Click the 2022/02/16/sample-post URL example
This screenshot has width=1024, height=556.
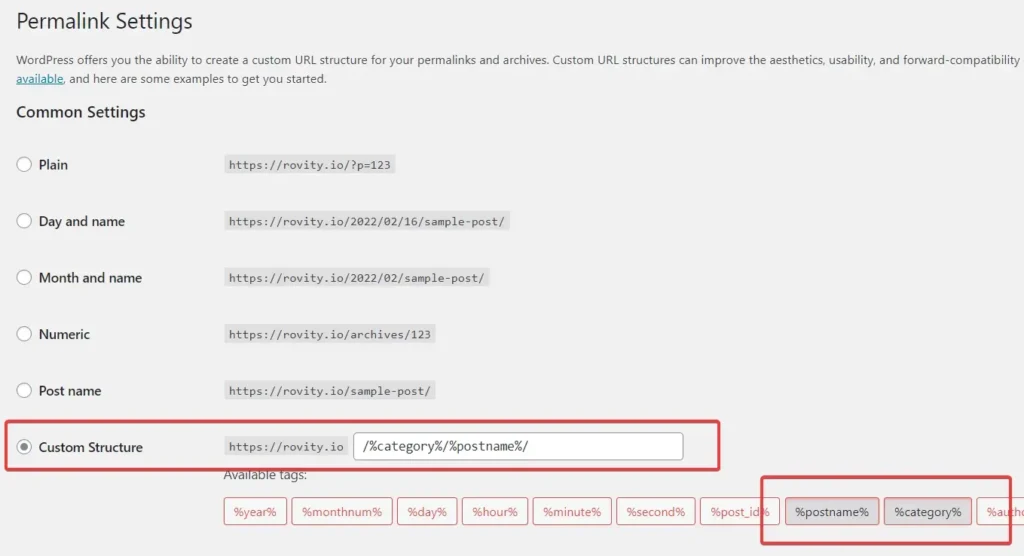(366, 221)
